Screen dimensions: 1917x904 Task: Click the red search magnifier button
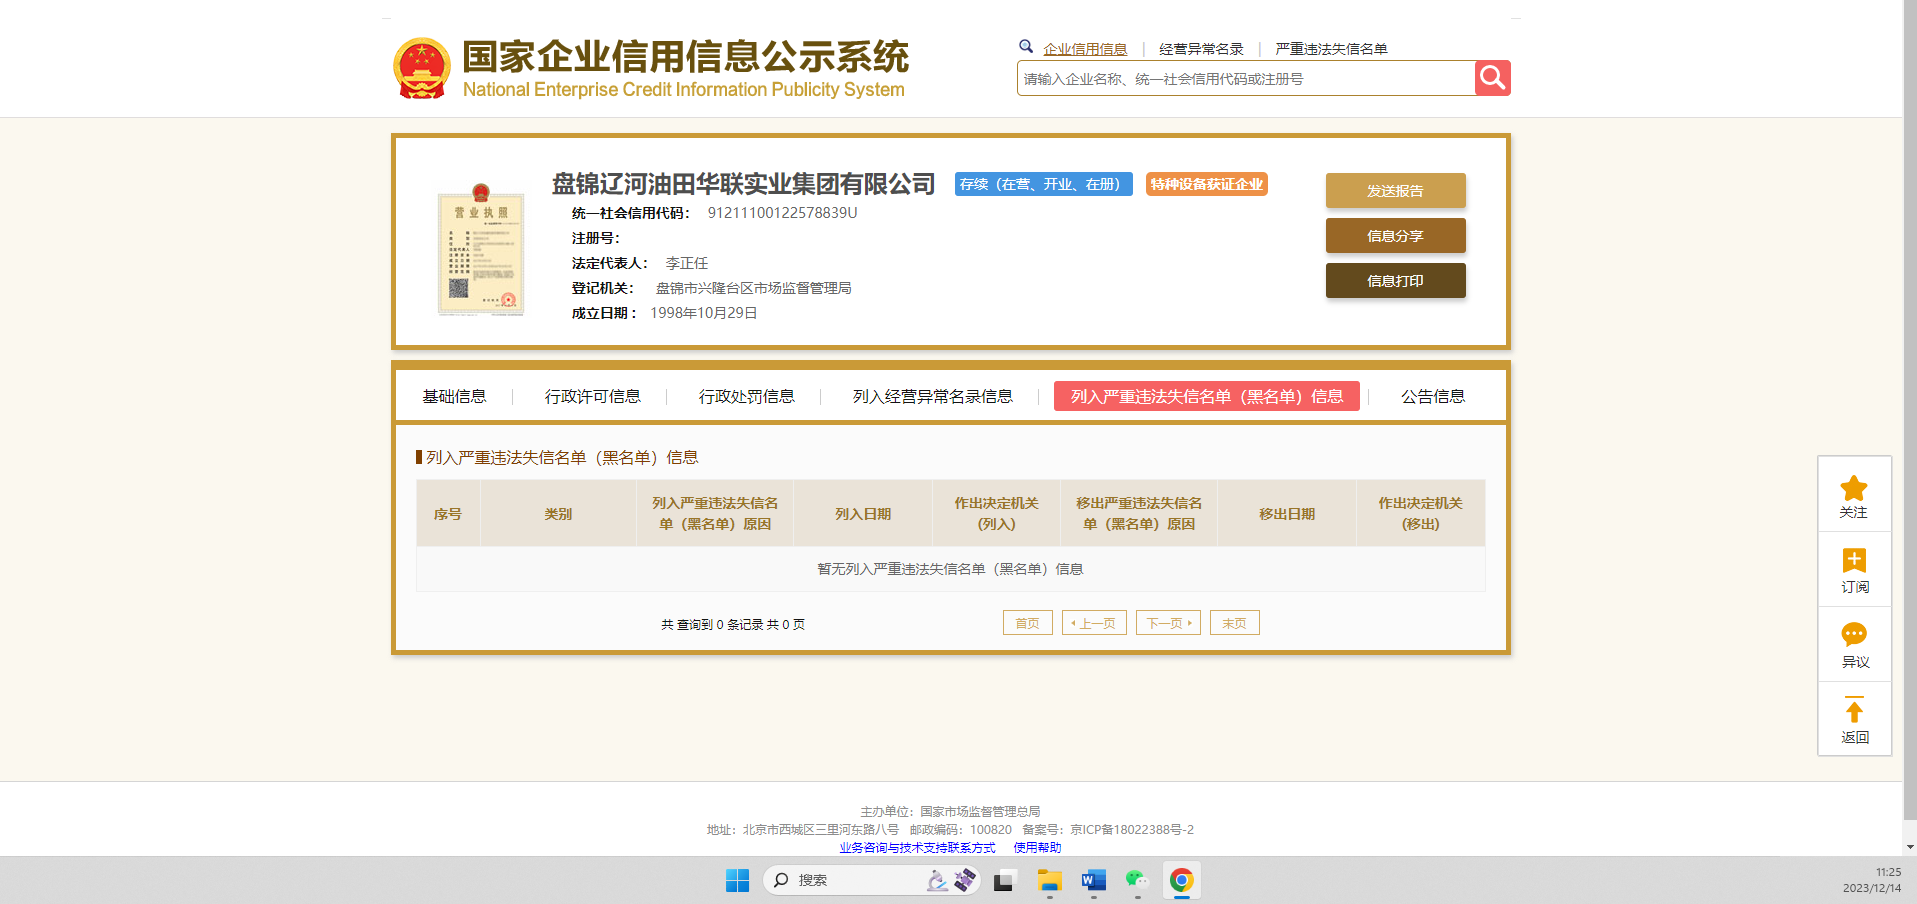(x=1492, y=78)
